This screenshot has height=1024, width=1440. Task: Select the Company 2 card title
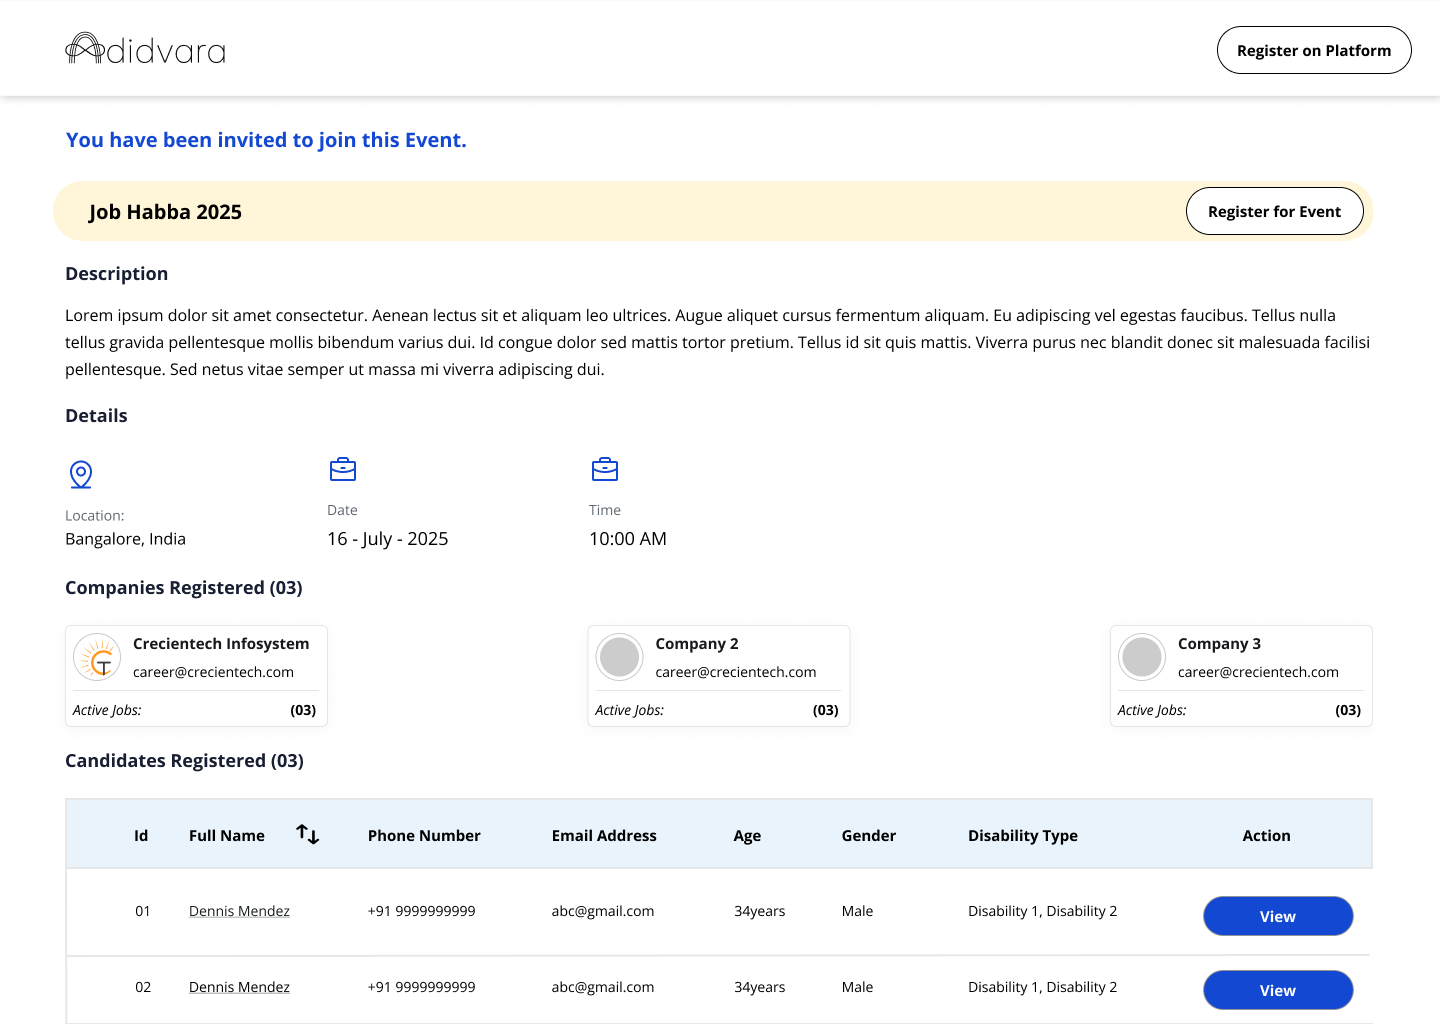point(697,644)
